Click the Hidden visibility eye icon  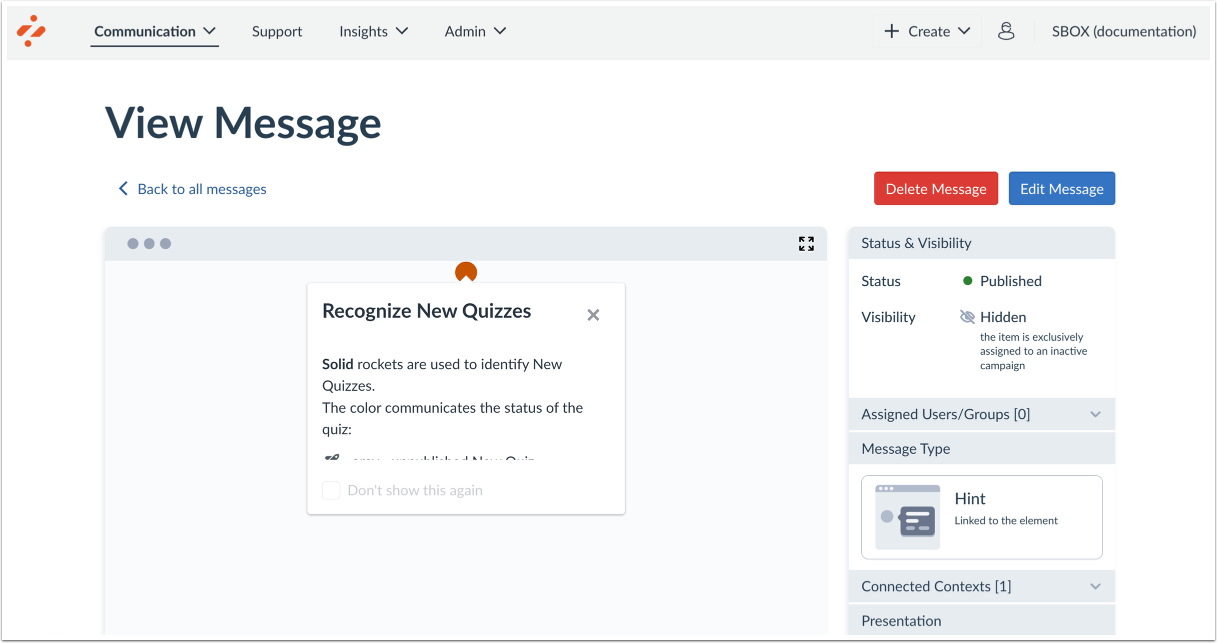pyautogui.click(x=967, y=317)
